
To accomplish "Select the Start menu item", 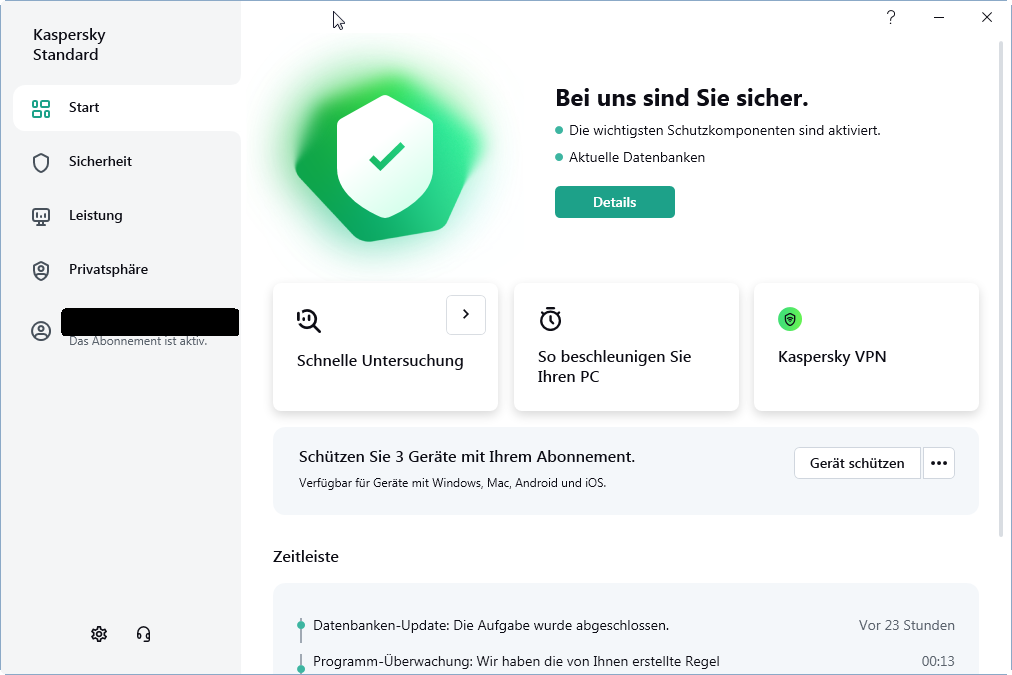I will tap(126, 108).
